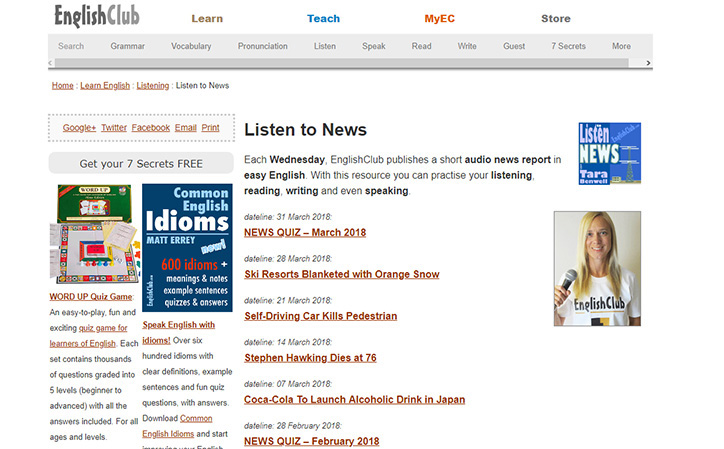This screenshot has width=724, height=449.
Task: Open the Learn English breadcrumb link
Action: (105, 85)
